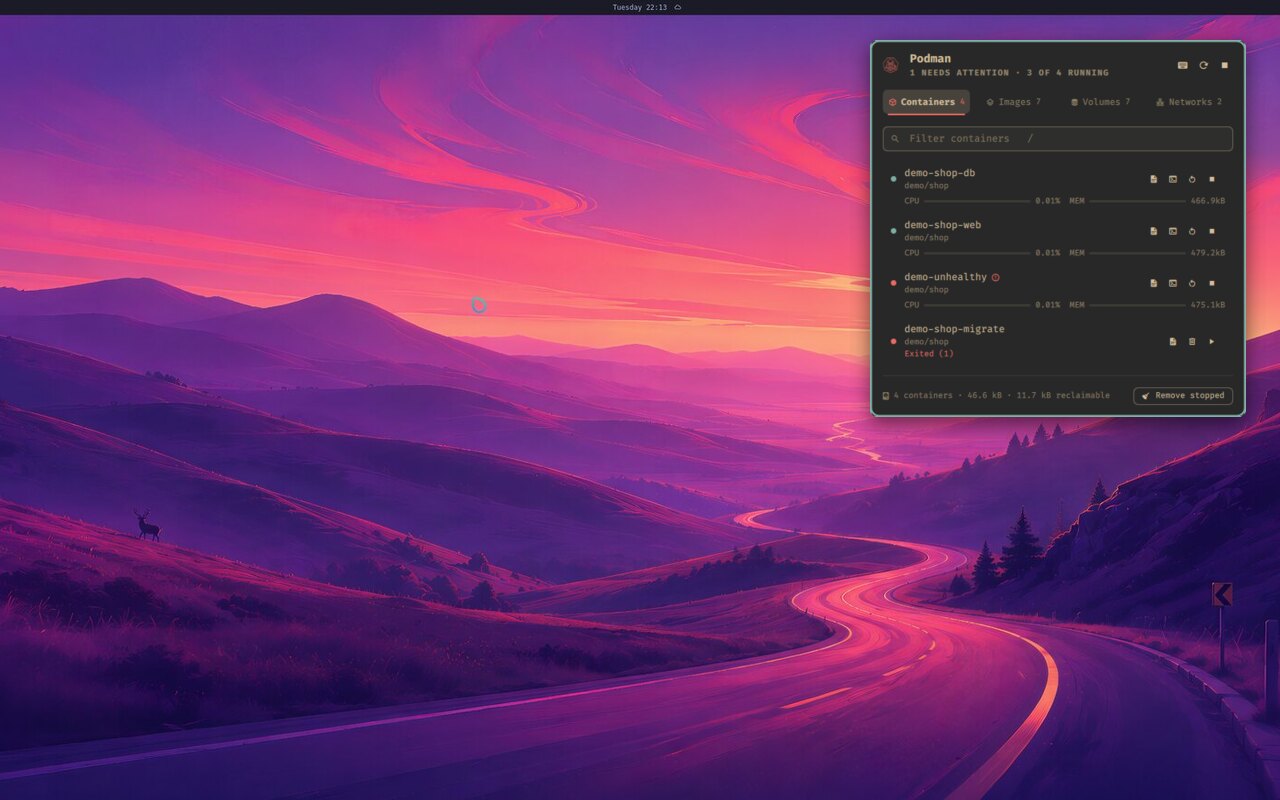Viewport: 1280px width, 800px height.
Task: Click demo-shop-web memory value 479.2kB
Action: (x=1207, y=253)
